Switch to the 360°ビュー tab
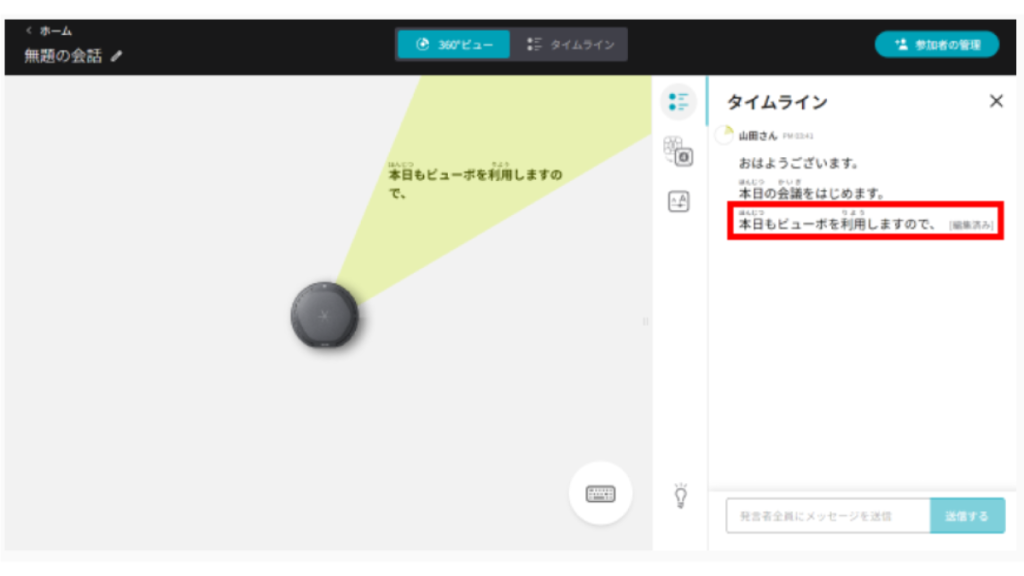Screen dimensions: 1024x576 [454, 45]
